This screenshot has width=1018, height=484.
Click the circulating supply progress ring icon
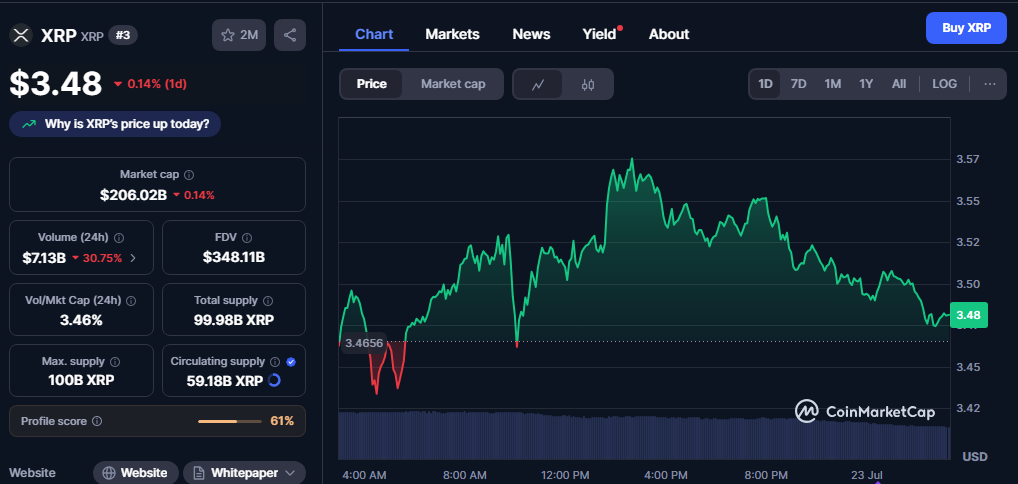pos(274,380)
